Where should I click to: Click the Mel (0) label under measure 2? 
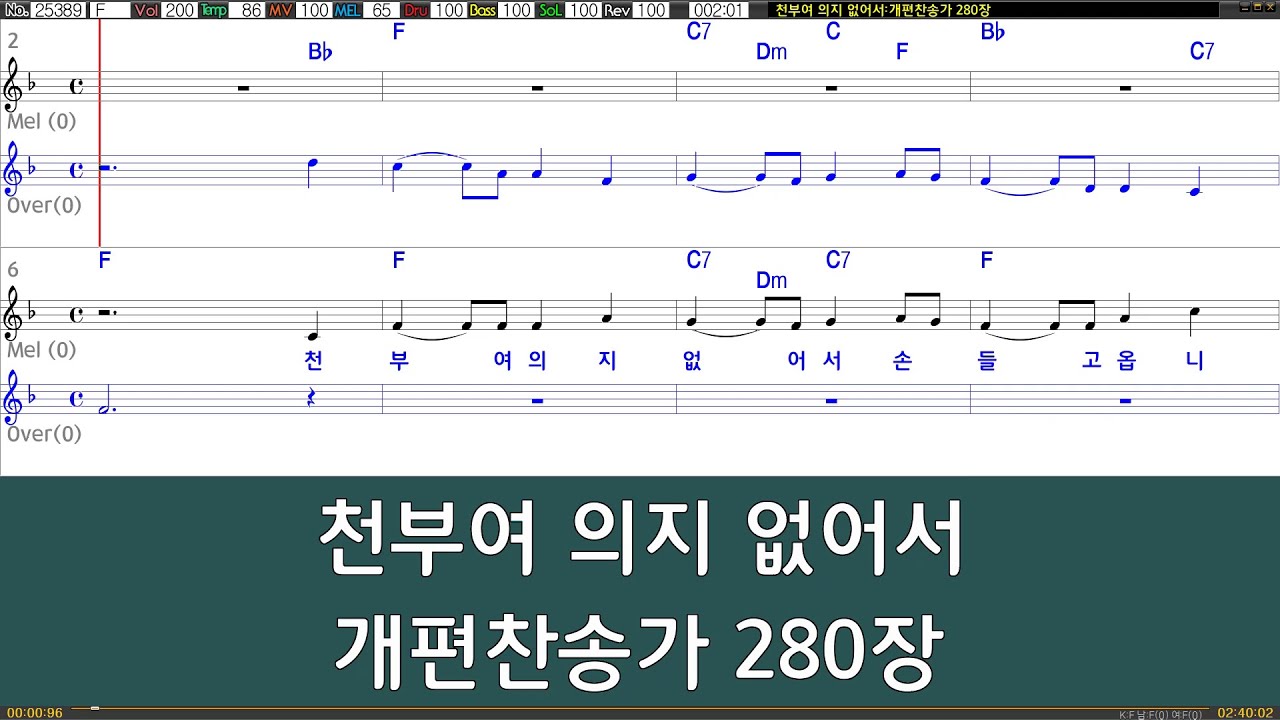point(42,122)
